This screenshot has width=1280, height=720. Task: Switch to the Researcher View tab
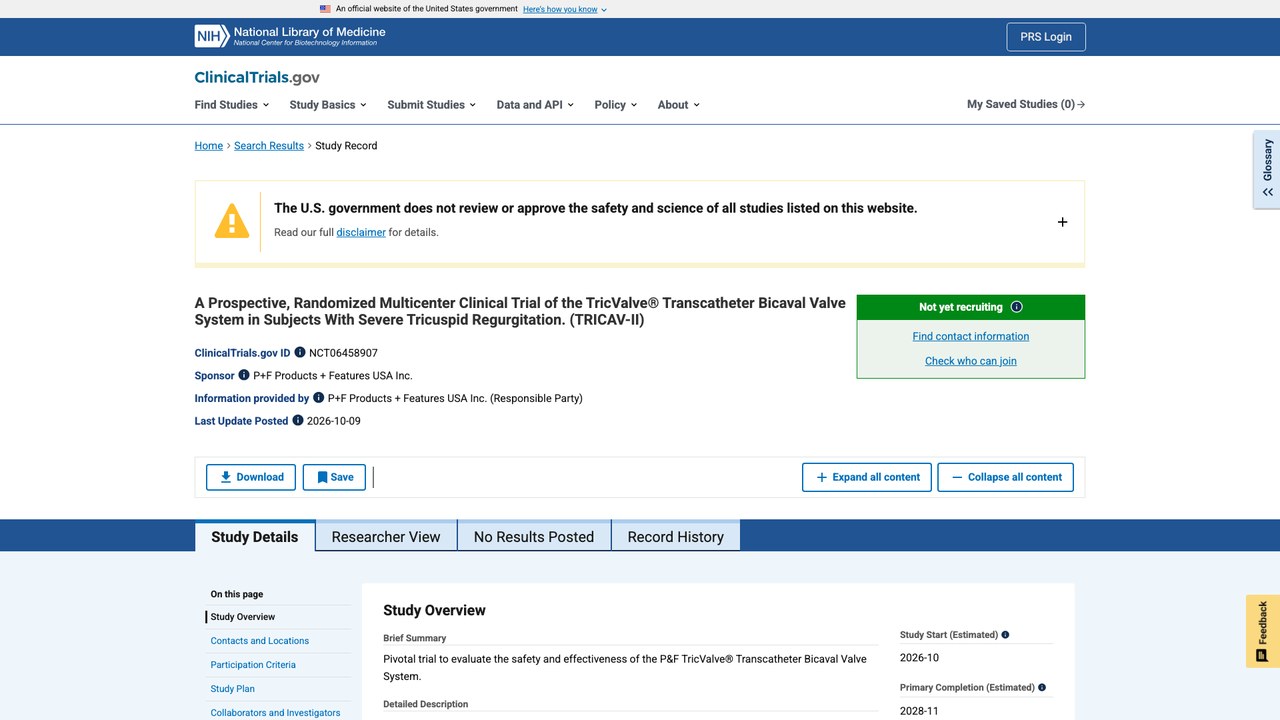(386, 537)
